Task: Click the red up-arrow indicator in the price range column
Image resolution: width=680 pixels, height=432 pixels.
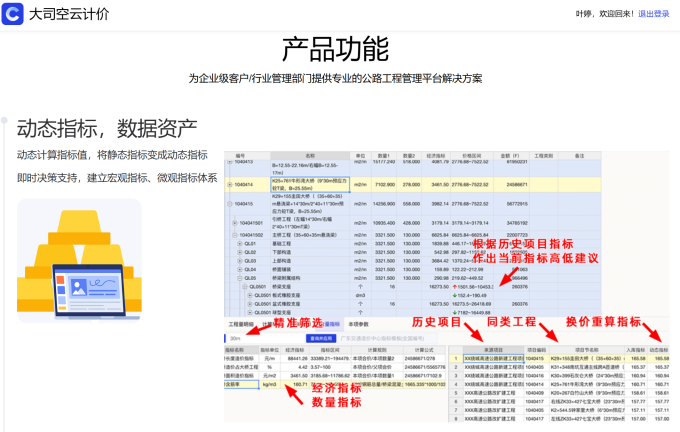Action: point(453,285)
